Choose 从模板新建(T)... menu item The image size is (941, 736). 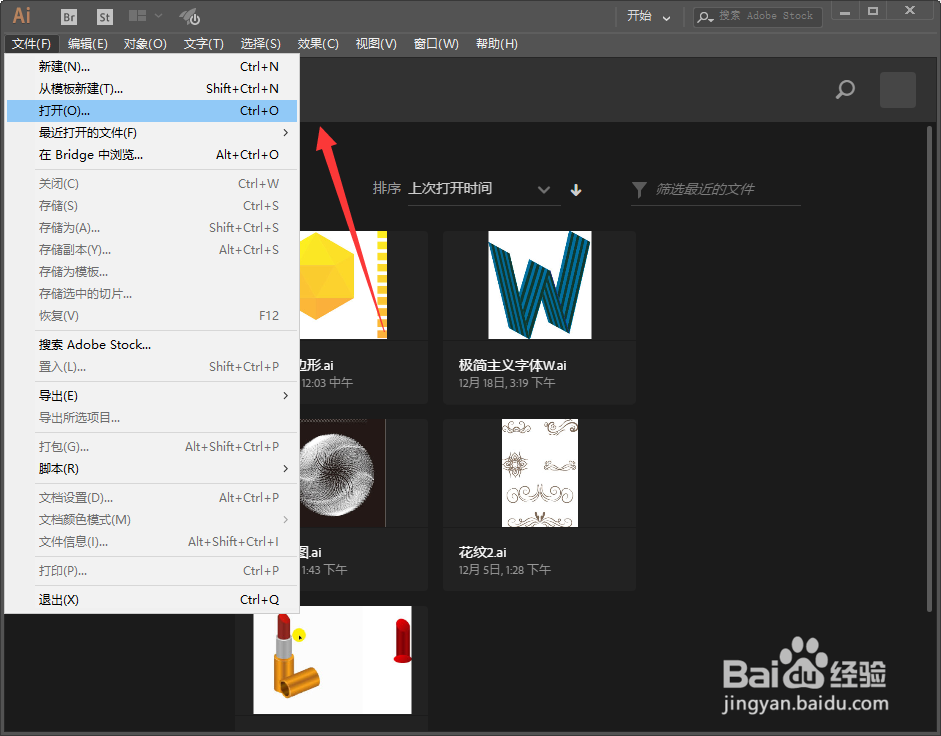point(152,89)
